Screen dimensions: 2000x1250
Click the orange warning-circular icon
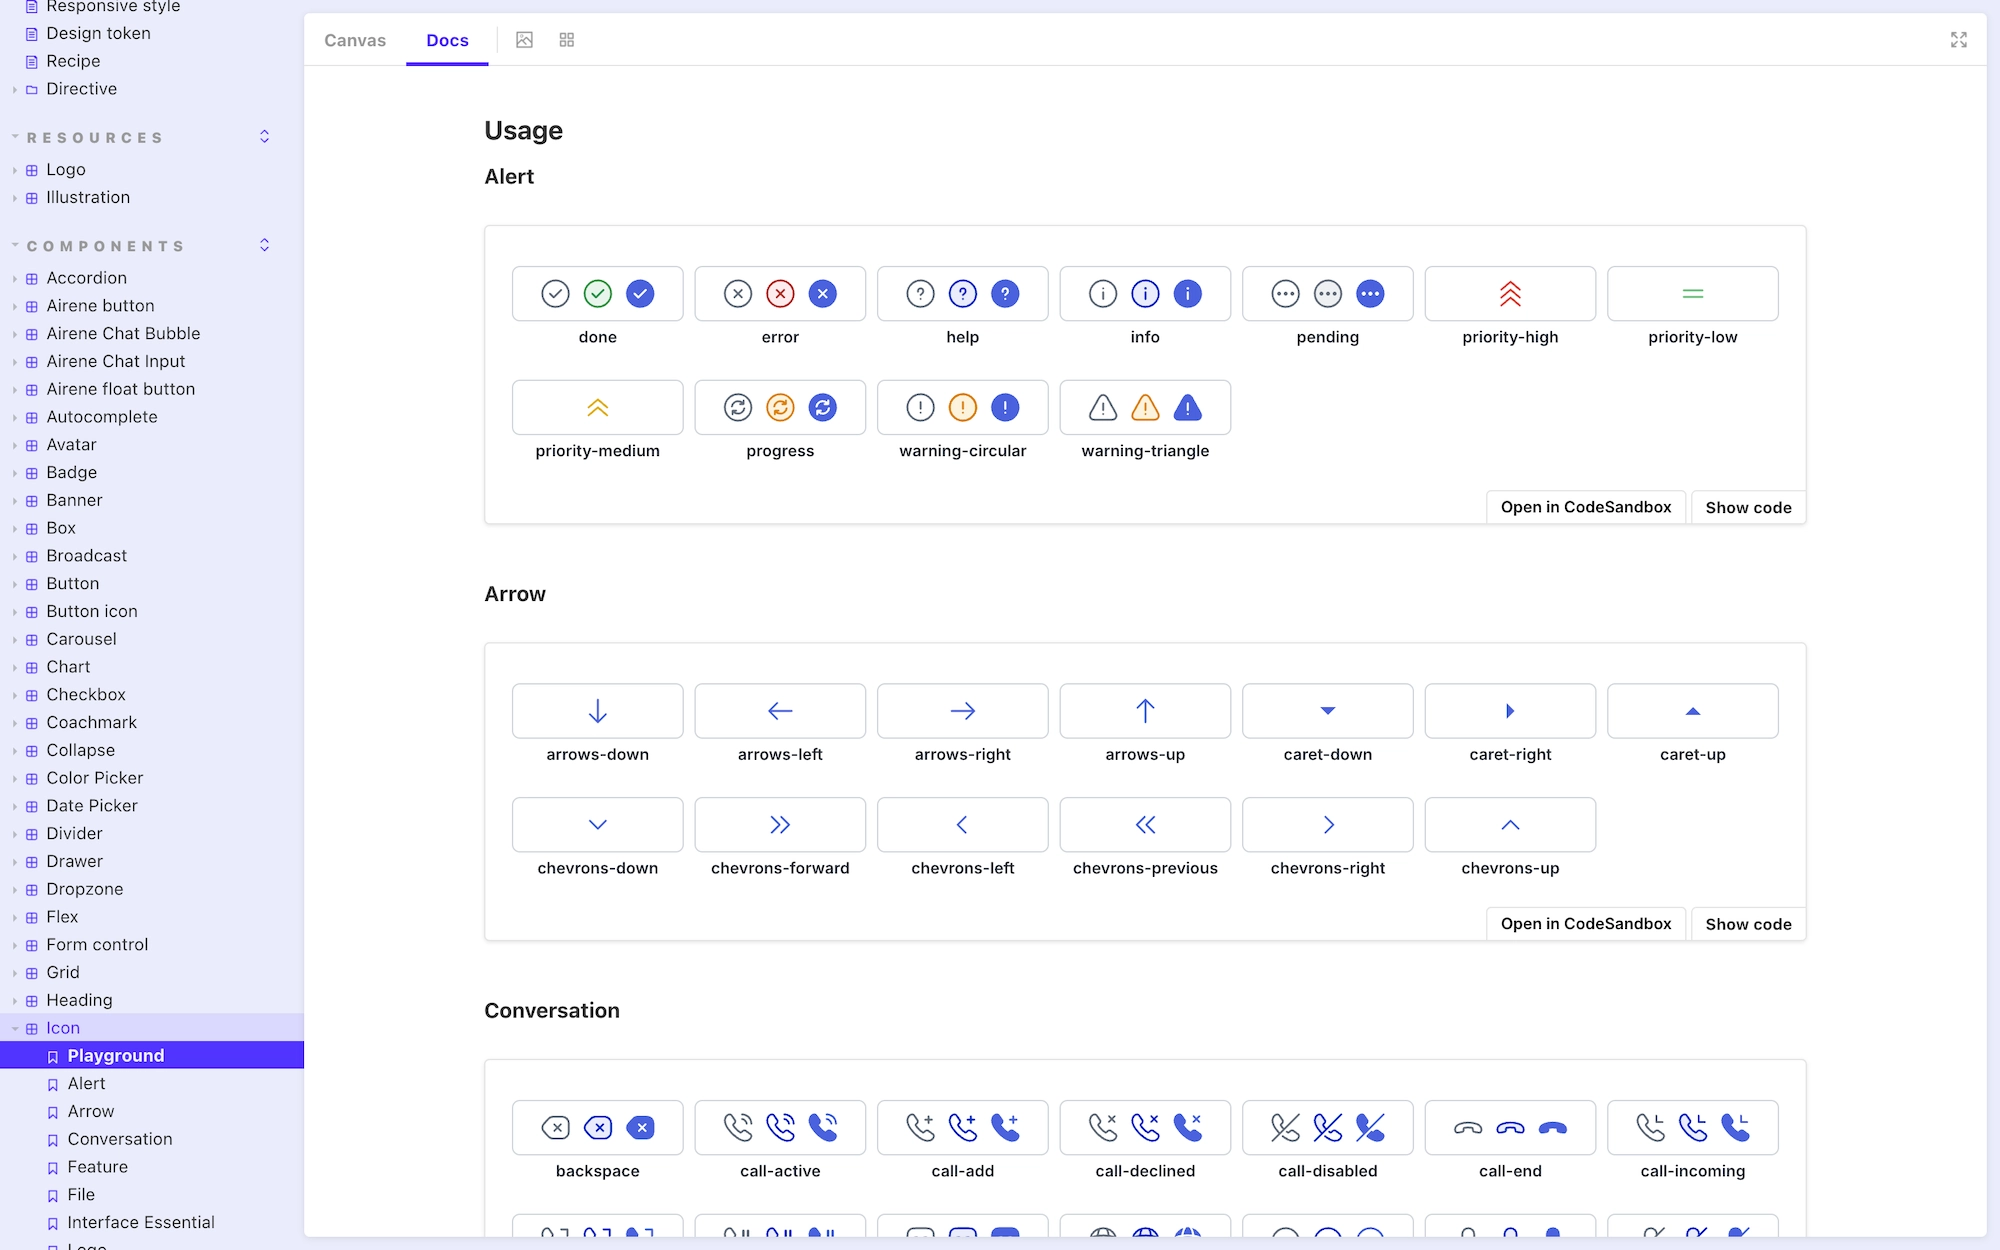point(963,407)
